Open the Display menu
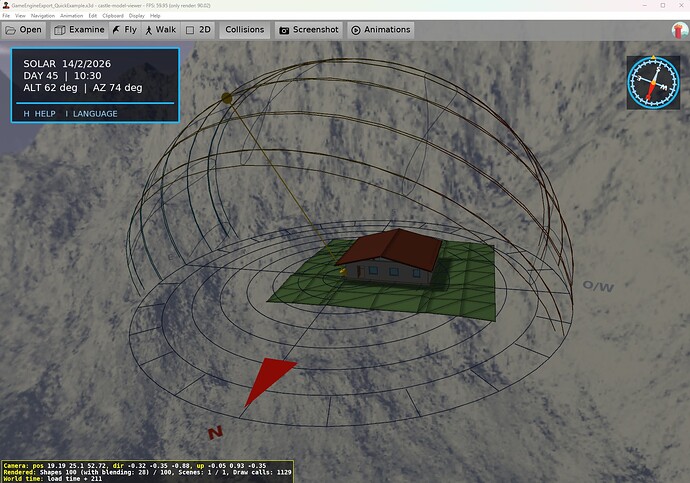 [x=136, y=15]
